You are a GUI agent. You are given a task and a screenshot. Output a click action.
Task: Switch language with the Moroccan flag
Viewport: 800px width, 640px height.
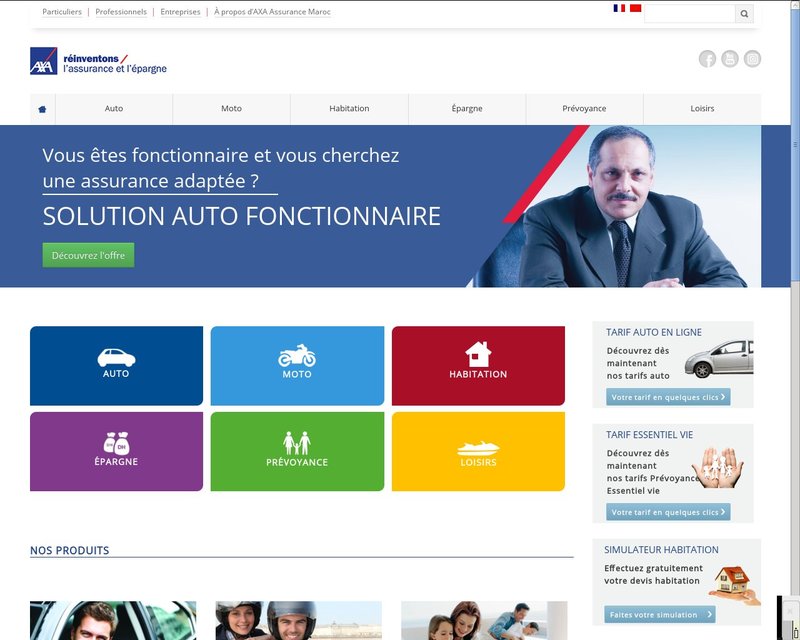pos(635,8)
